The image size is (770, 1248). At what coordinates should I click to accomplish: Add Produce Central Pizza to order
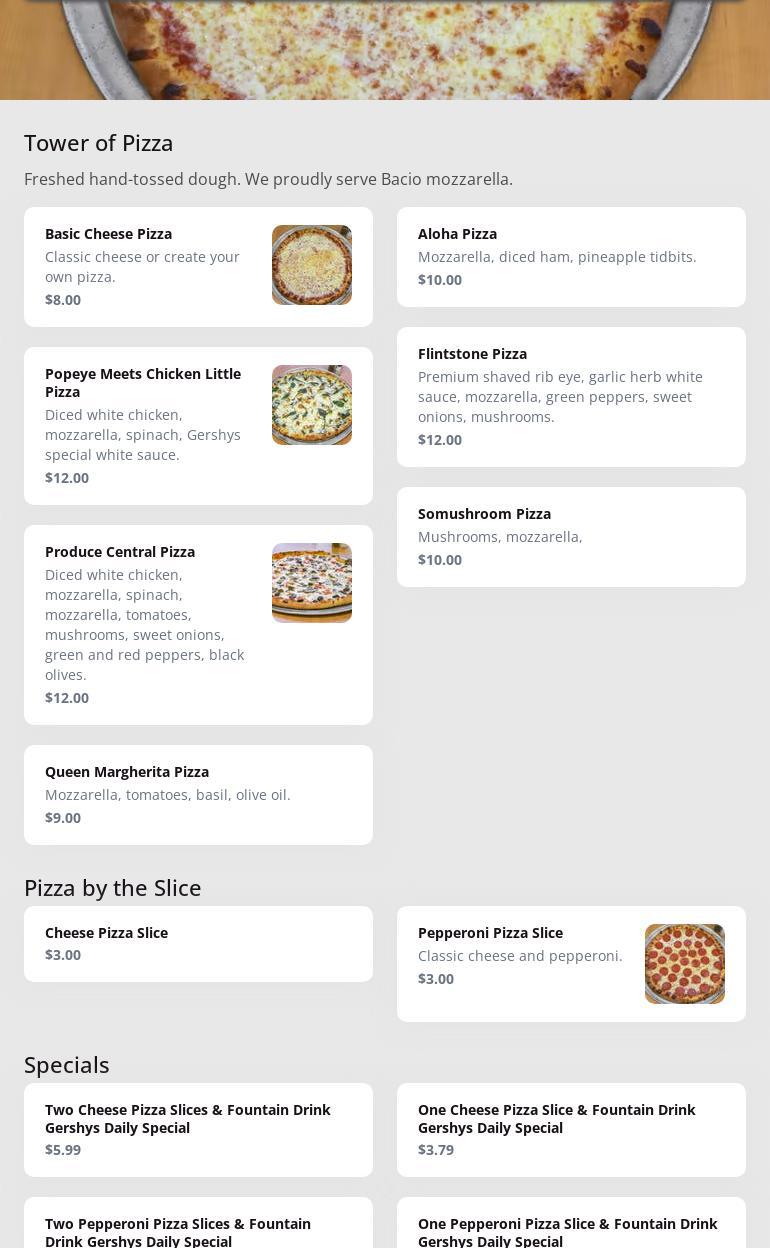(198, 625)
